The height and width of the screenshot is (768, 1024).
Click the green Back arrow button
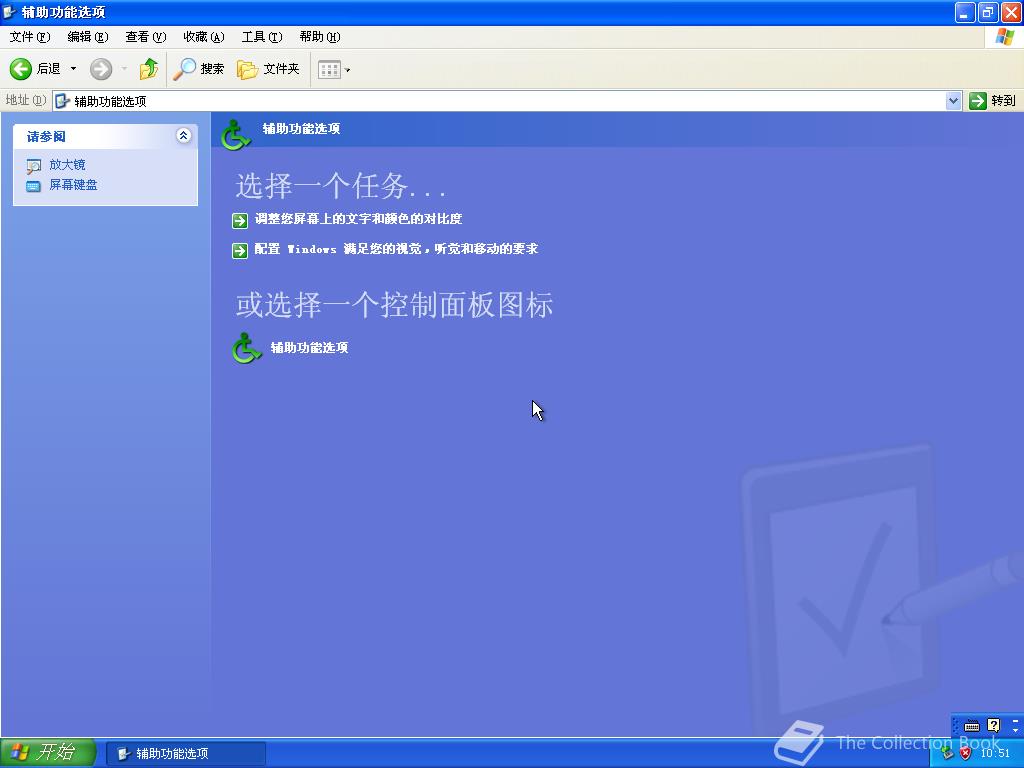pyautogui.click(x=20, y=69)
